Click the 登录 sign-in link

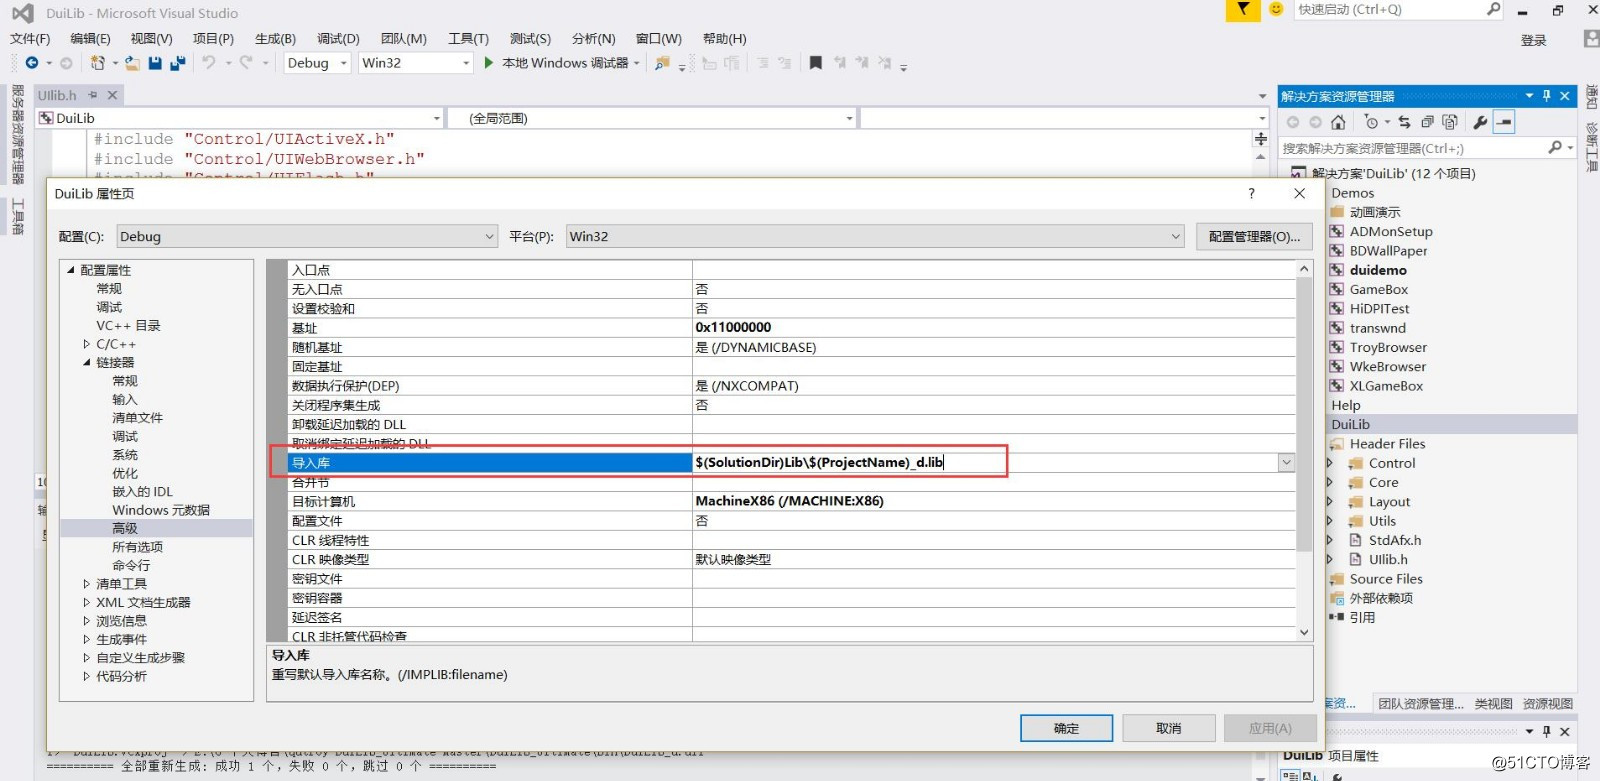(x=1533, y=40)
